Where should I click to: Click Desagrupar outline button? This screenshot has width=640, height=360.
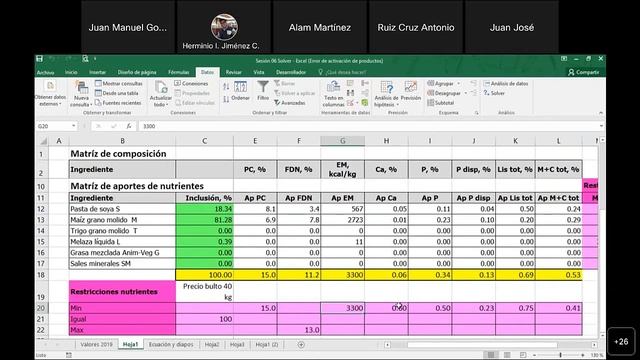pos(444,93)
